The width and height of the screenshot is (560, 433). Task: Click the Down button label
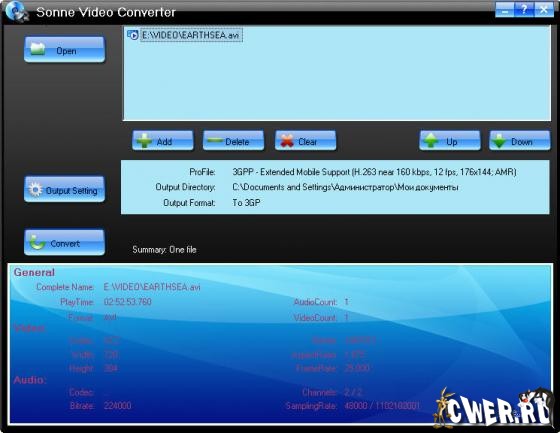pos(522,142)
